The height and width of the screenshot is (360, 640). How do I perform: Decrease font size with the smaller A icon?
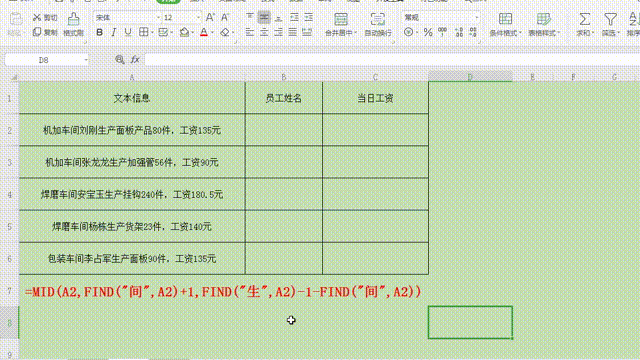(224, 17)
